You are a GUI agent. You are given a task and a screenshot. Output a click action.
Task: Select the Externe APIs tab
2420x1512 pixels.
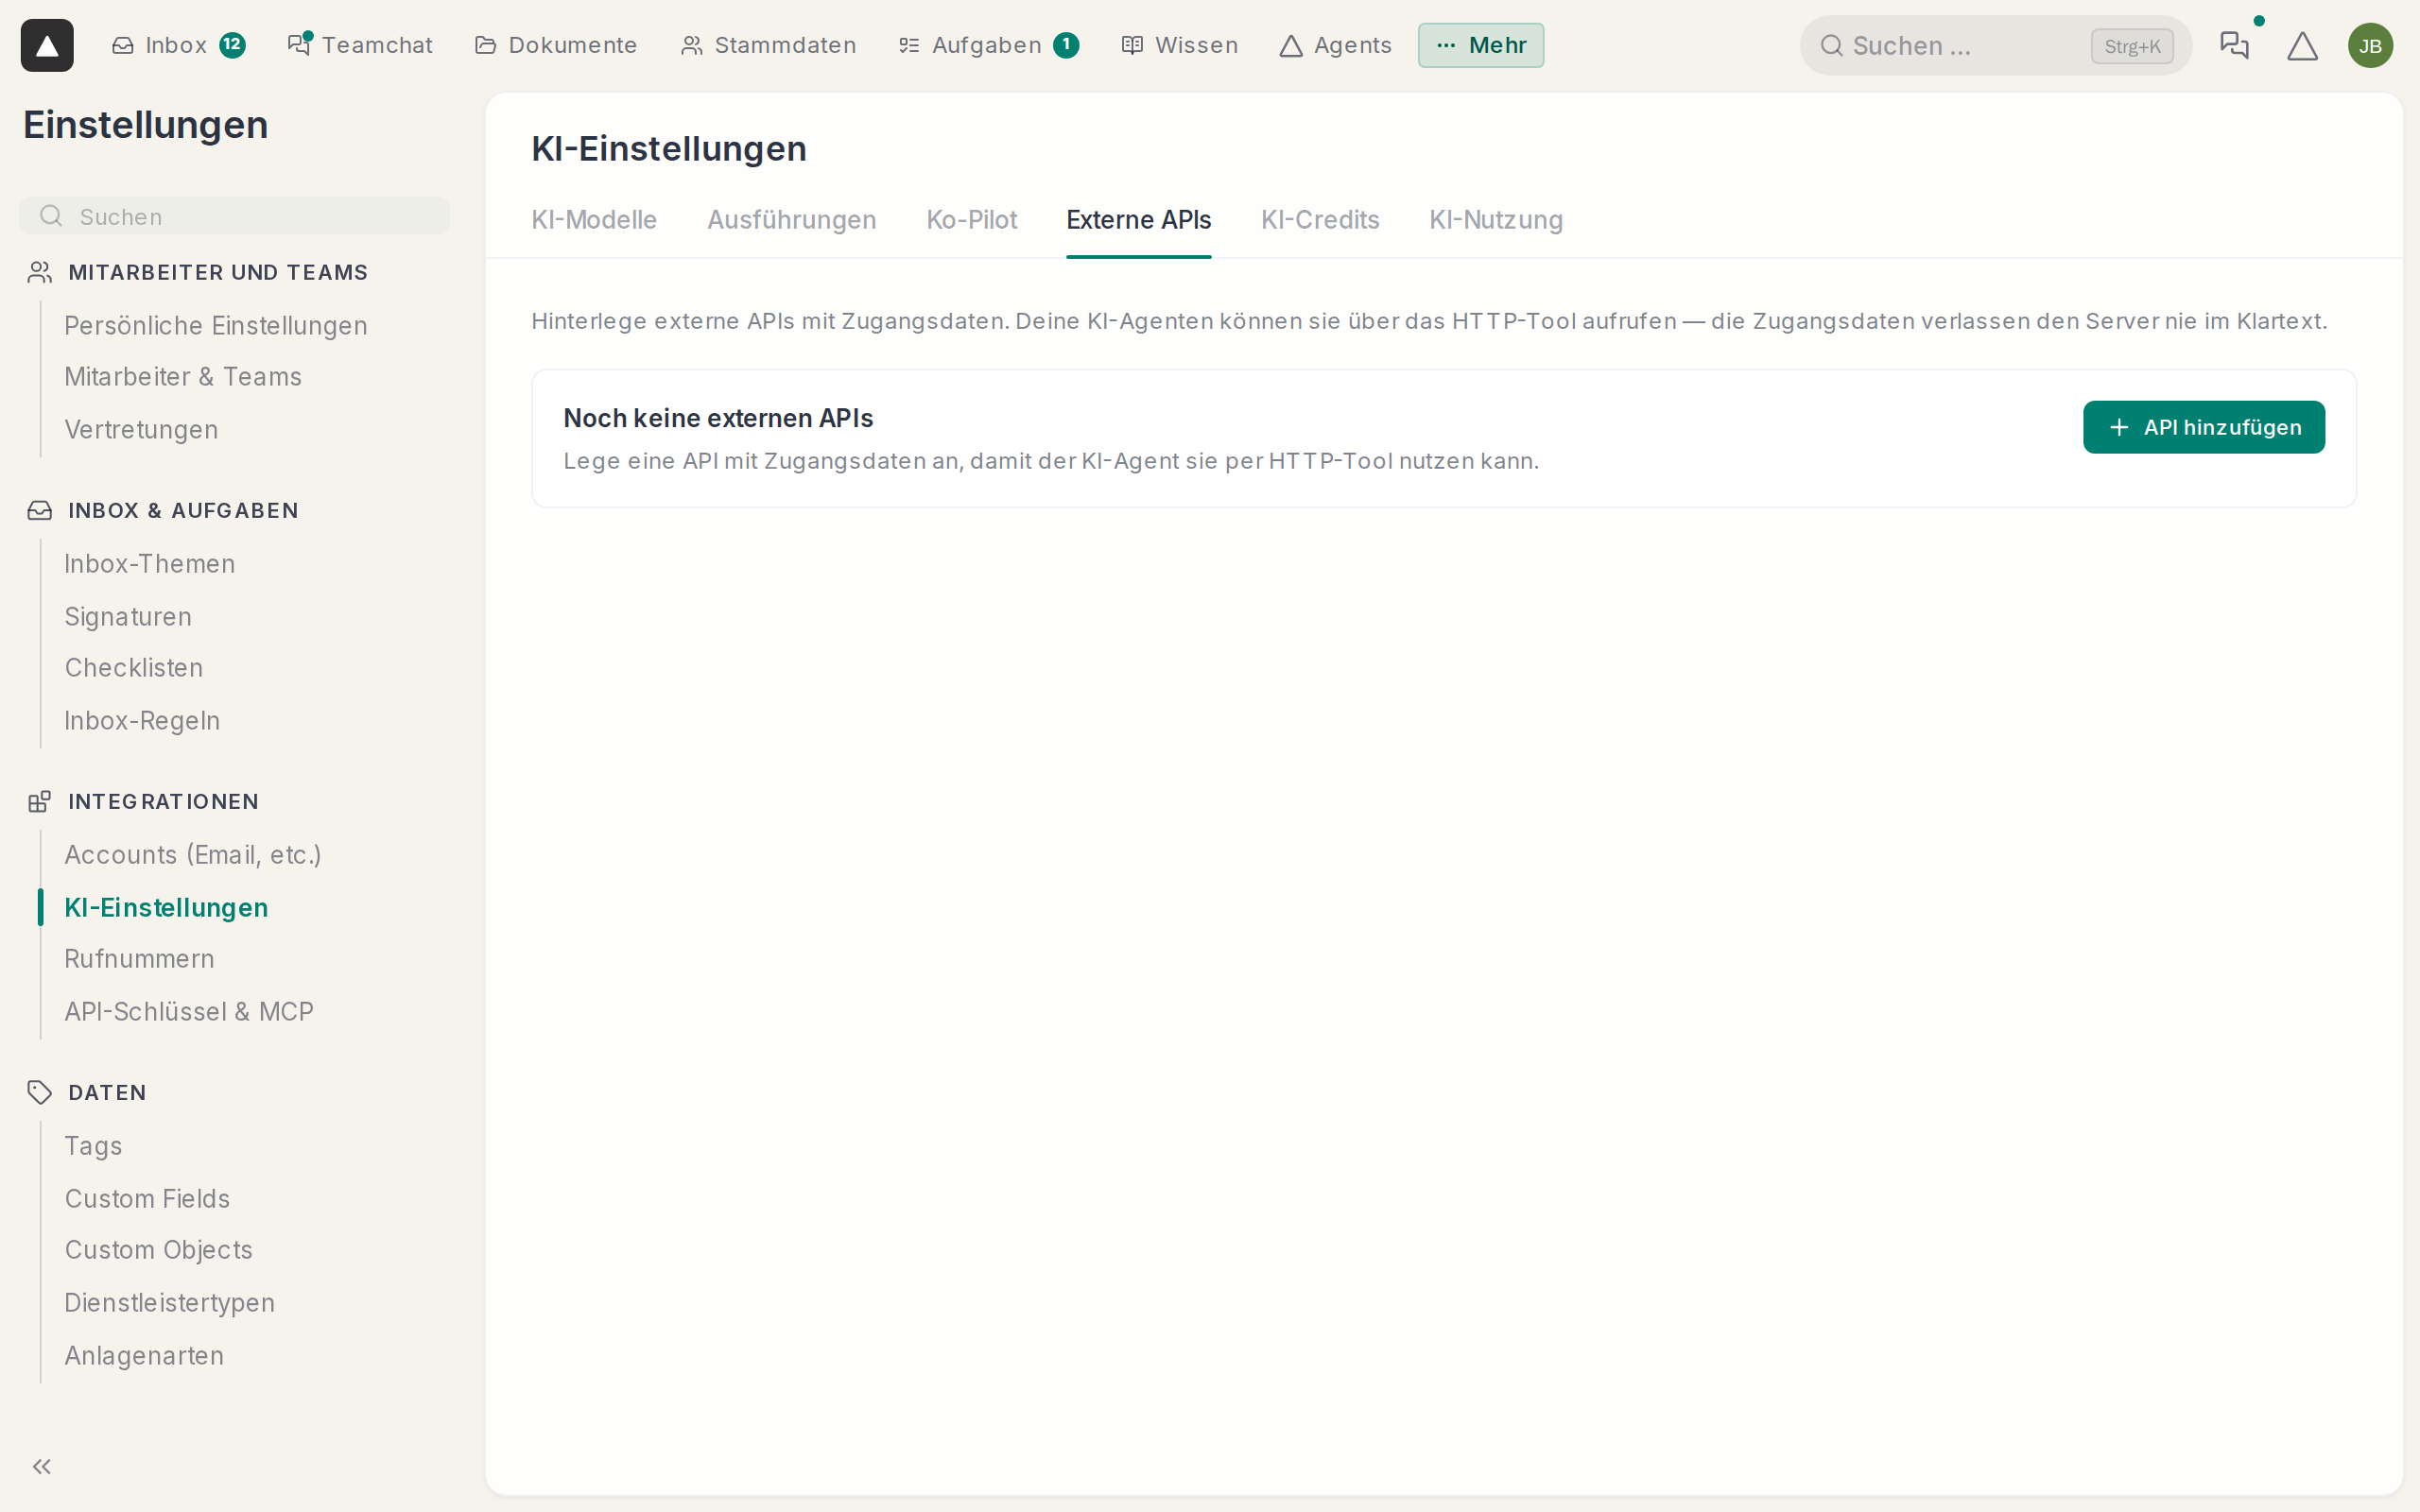tap(1138, 220)
